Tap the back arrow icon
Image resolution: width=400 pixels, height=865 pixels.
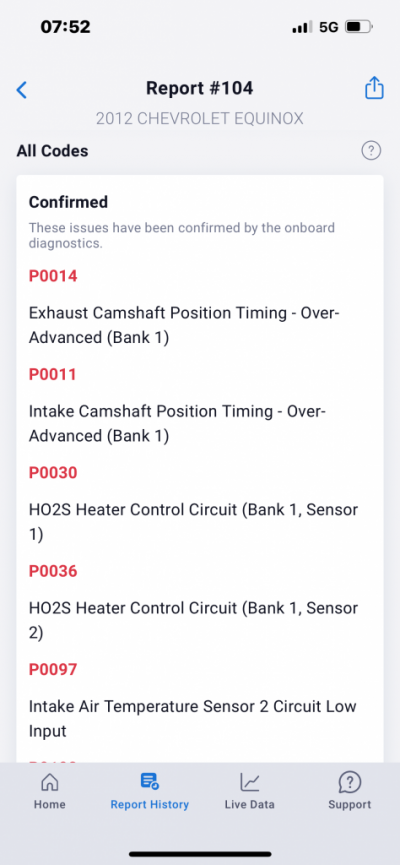click(x=22, y=89)
